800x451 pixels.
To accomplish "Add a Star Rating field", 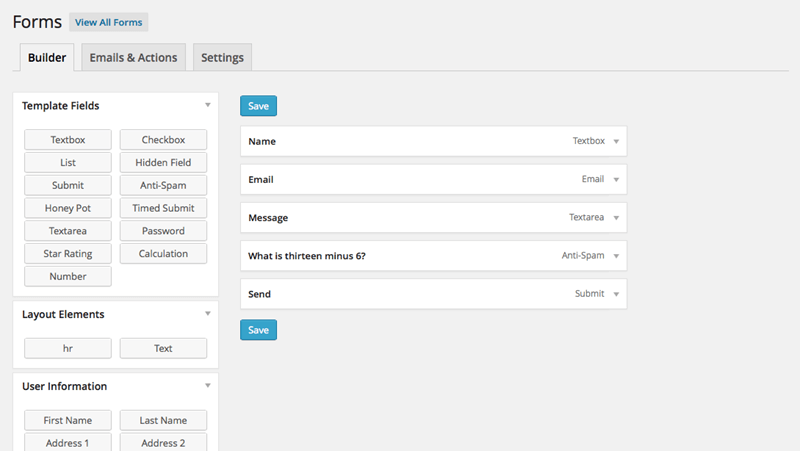I will (x=68, y=254).
